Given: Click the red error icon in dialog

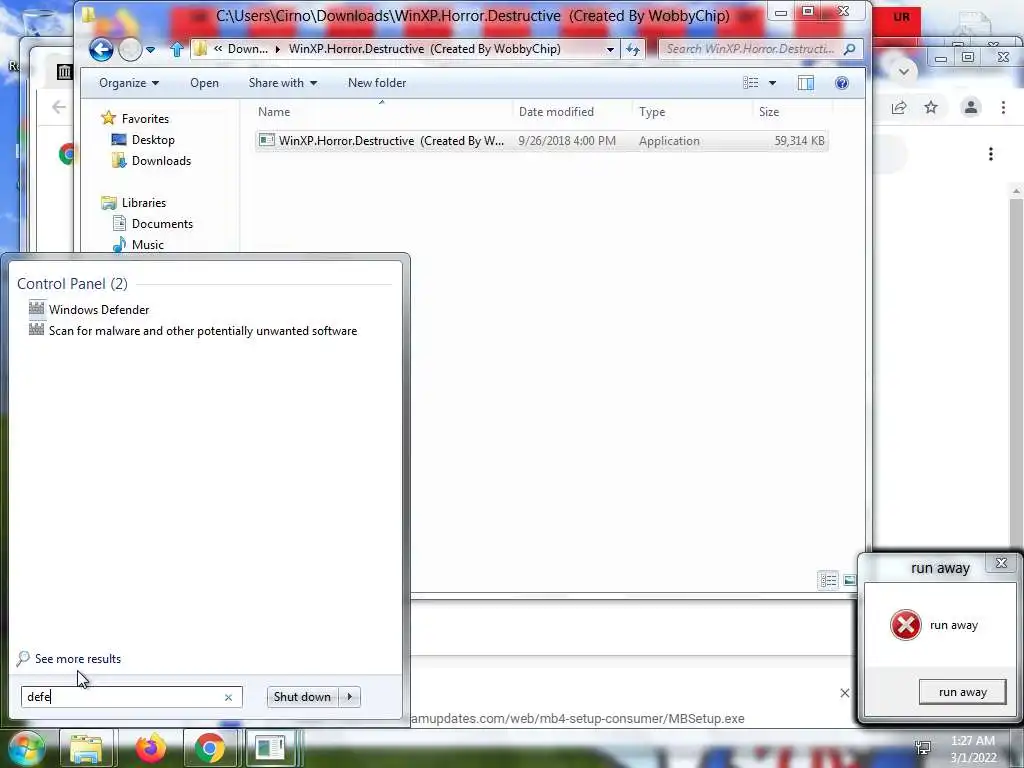Looking at the screenshot, I should tap(906, 625).
